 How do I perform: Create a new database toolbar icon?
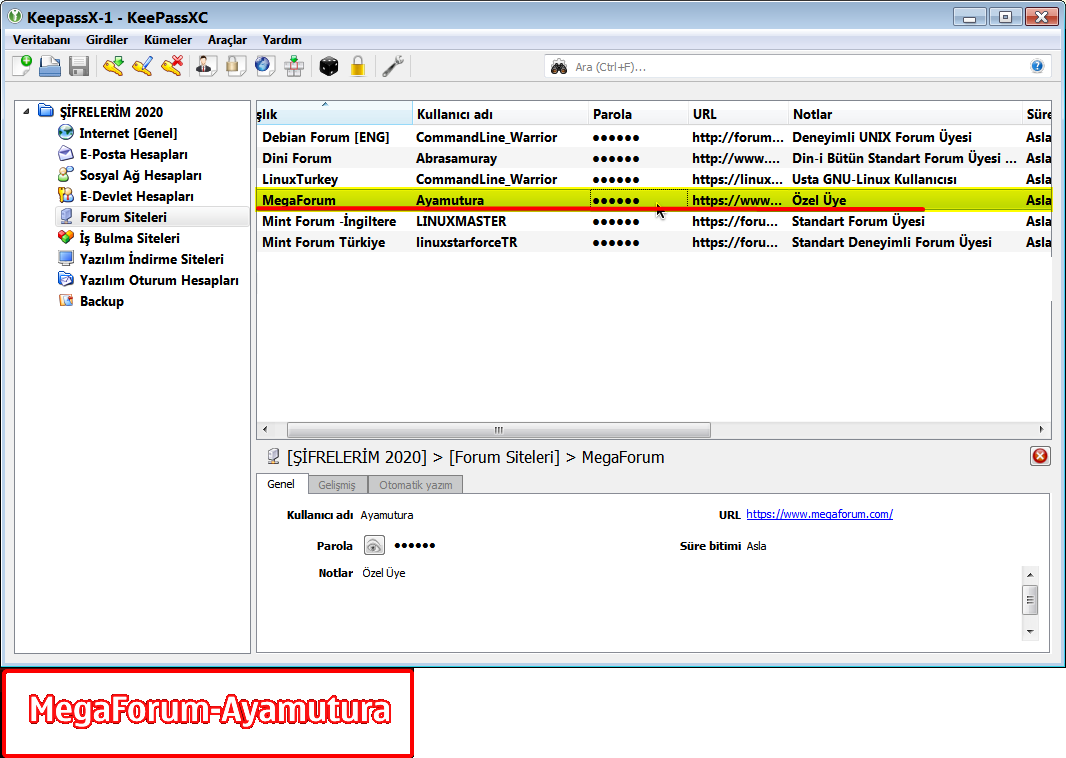(x=22, y=66)
